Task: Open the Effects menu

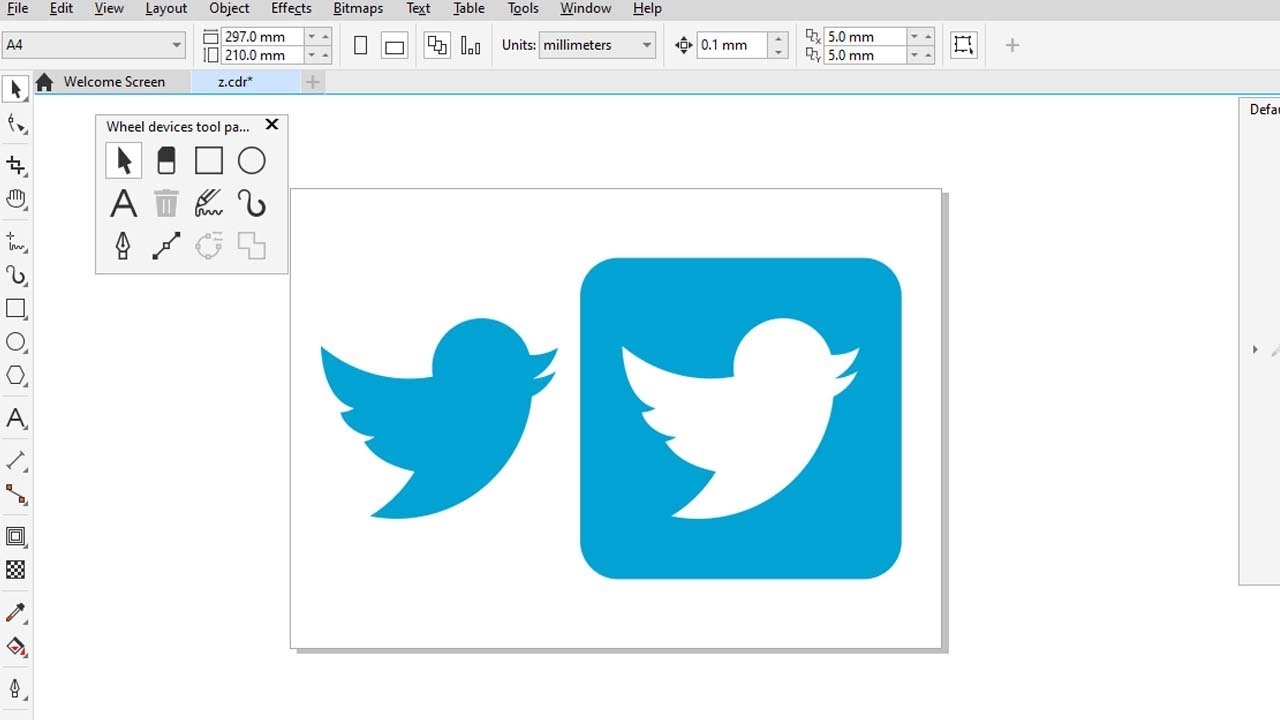Action: 291,8
